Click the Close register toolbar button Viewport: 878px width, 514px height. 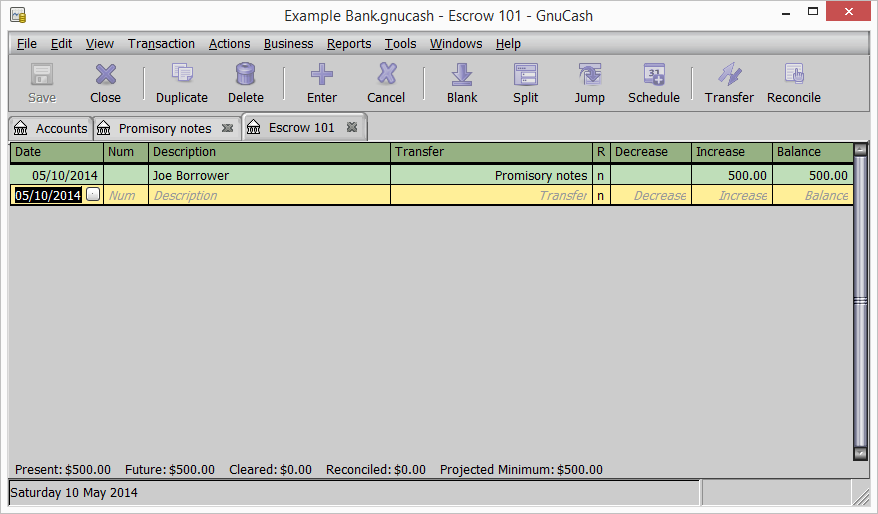[x=105, y=83]
